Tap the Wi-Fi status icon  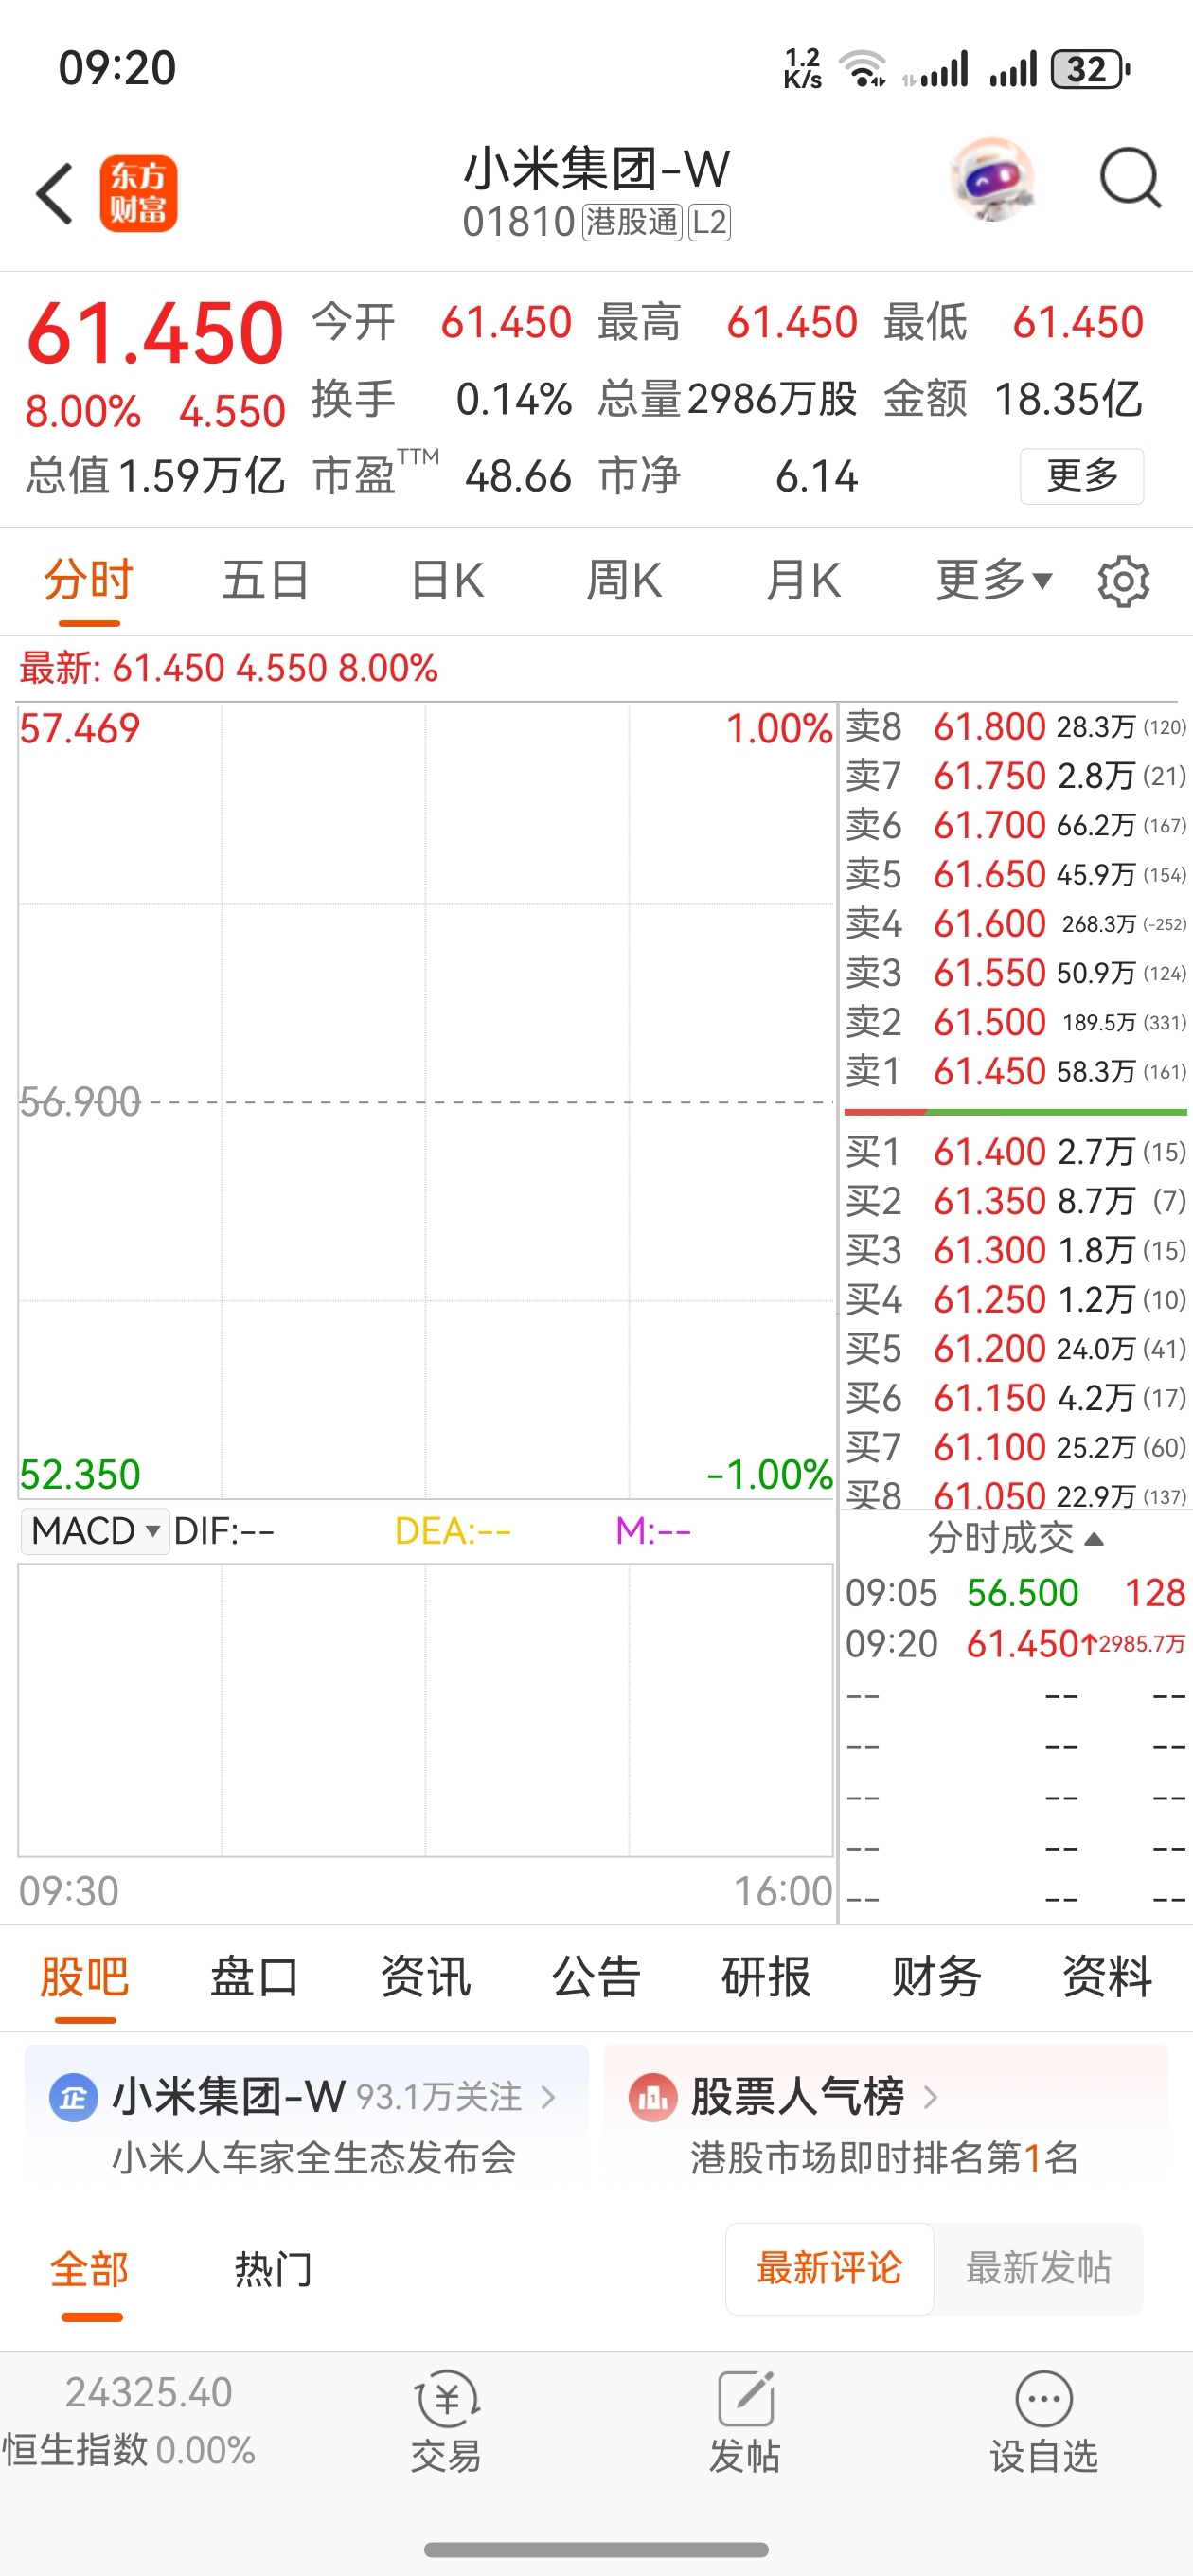pyautogui.click(x=863, y=69)
